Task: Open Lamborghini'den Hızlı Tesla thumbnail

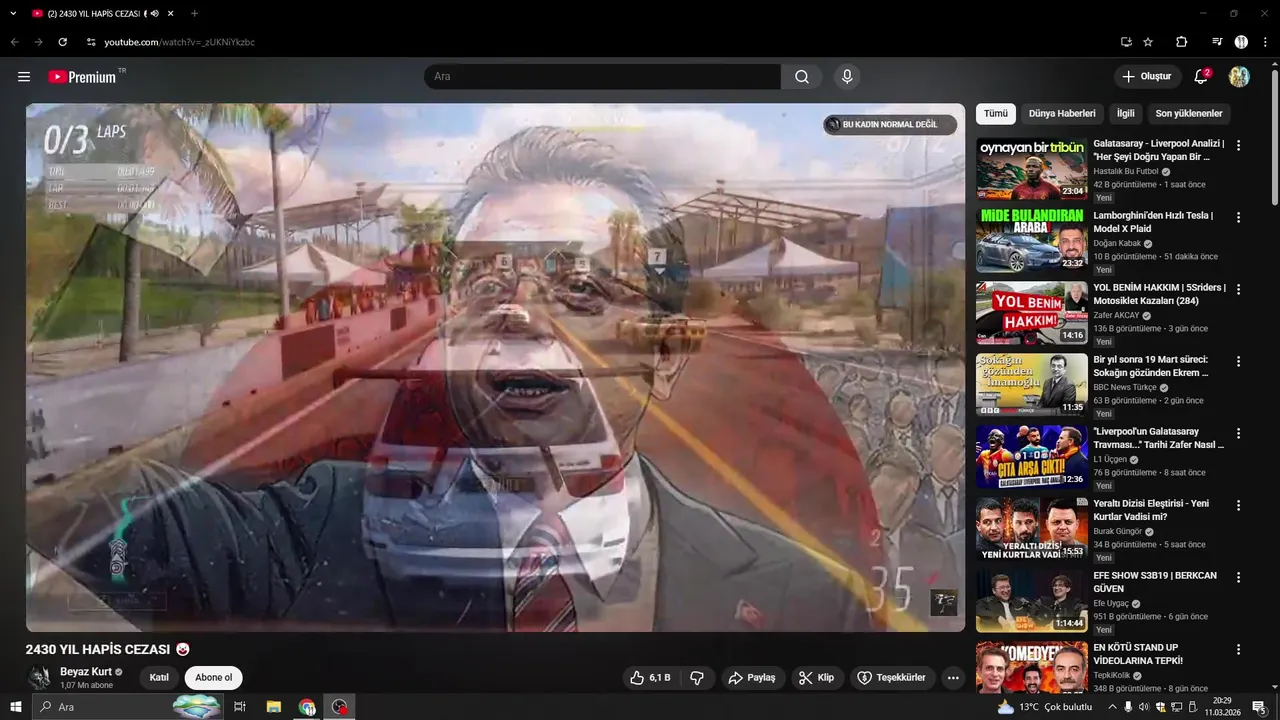Action: pos(1032,241)
